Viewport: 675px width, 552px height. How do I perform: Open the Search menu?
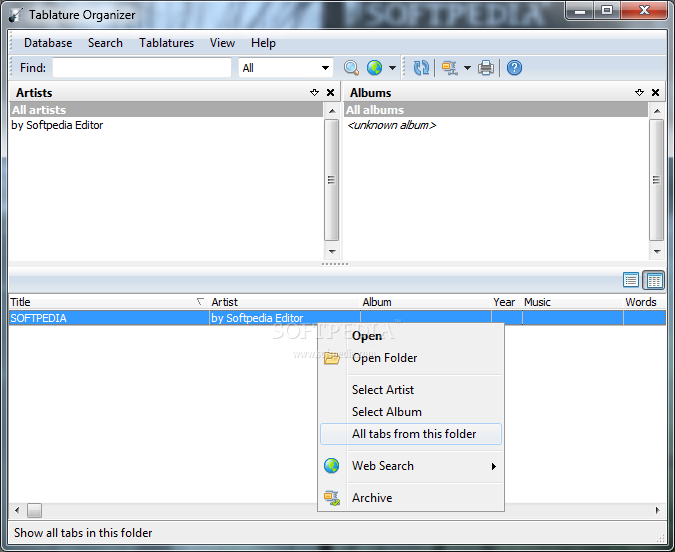click(105, 43)
